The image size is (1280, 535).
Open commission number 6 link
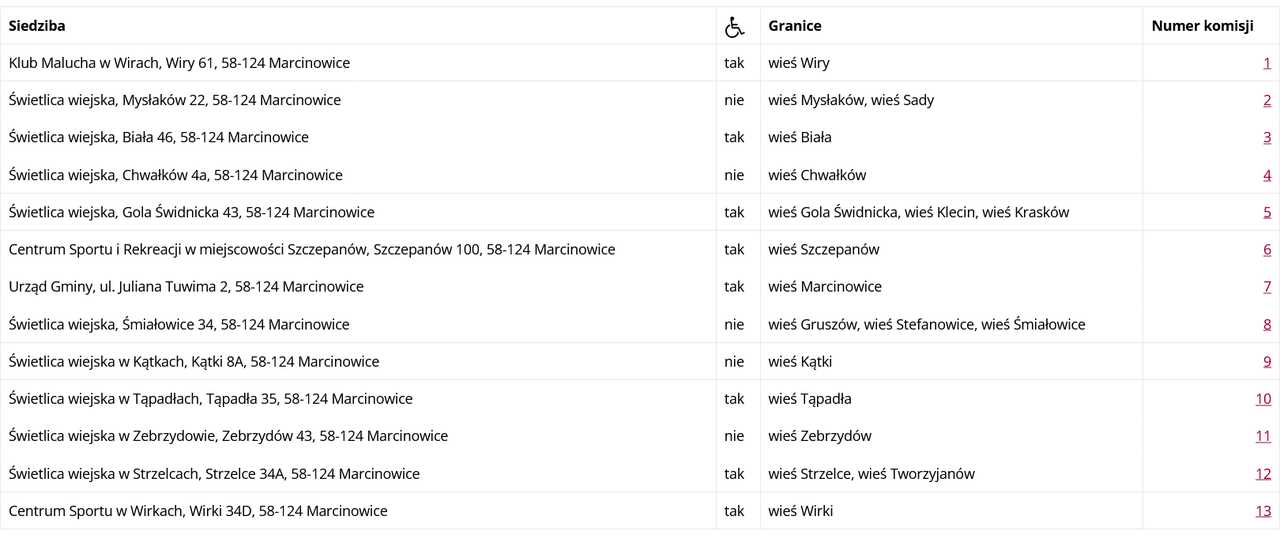point(1267,249)
